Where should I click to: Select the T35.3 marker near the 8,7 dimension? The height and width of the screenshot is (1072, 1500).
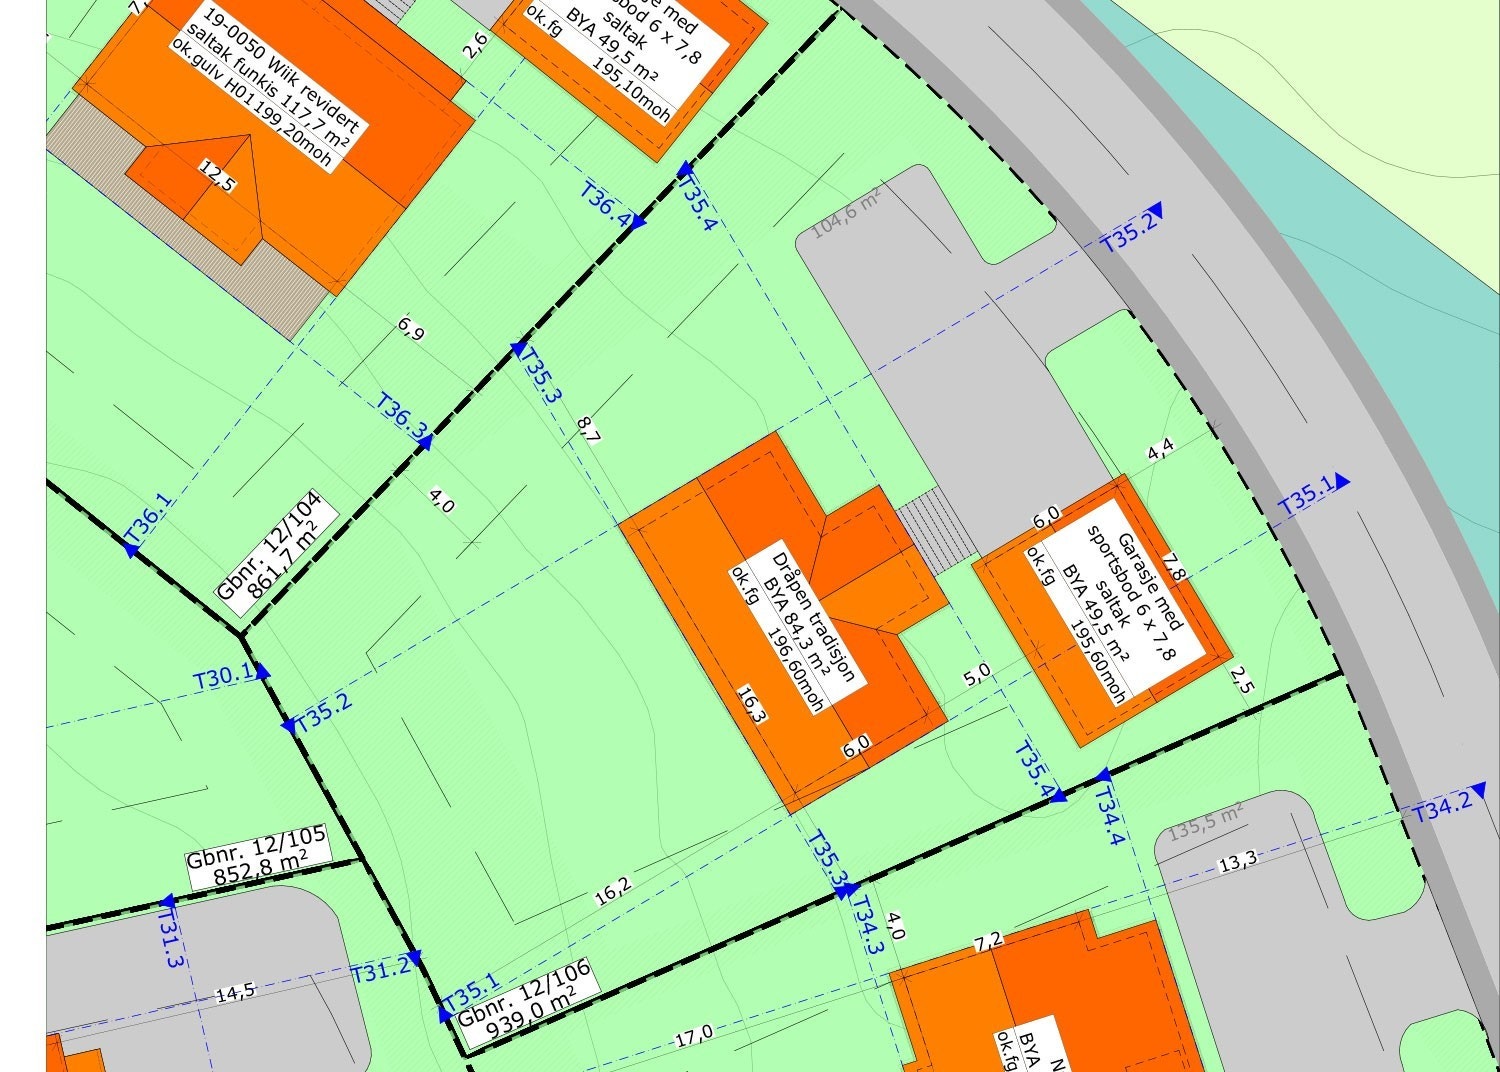[518, 348]
